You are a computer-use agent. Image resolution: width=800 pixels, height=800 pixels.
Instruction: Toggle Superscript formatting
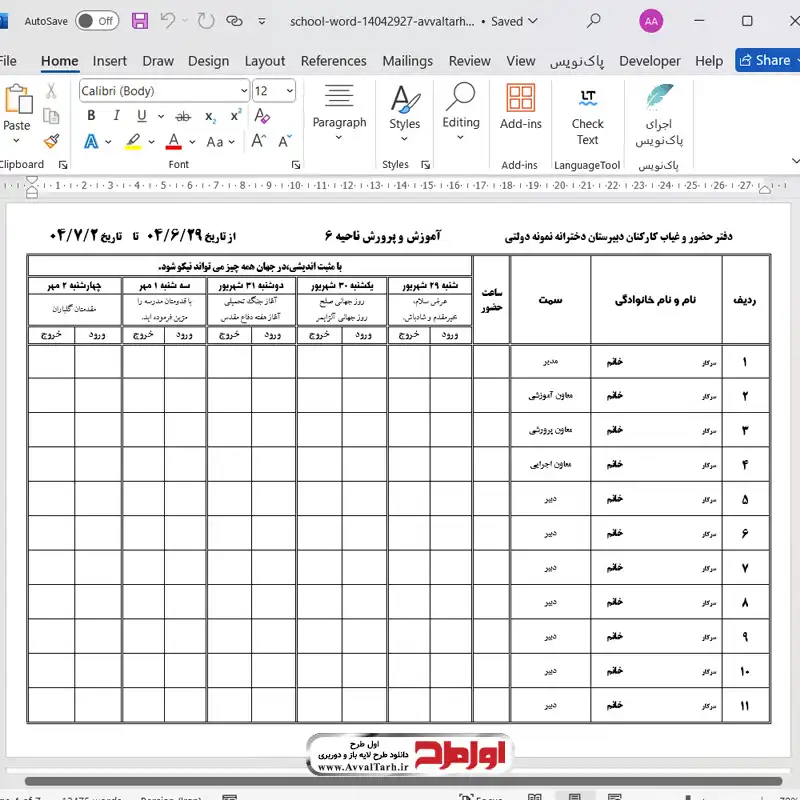pos(236,116)
